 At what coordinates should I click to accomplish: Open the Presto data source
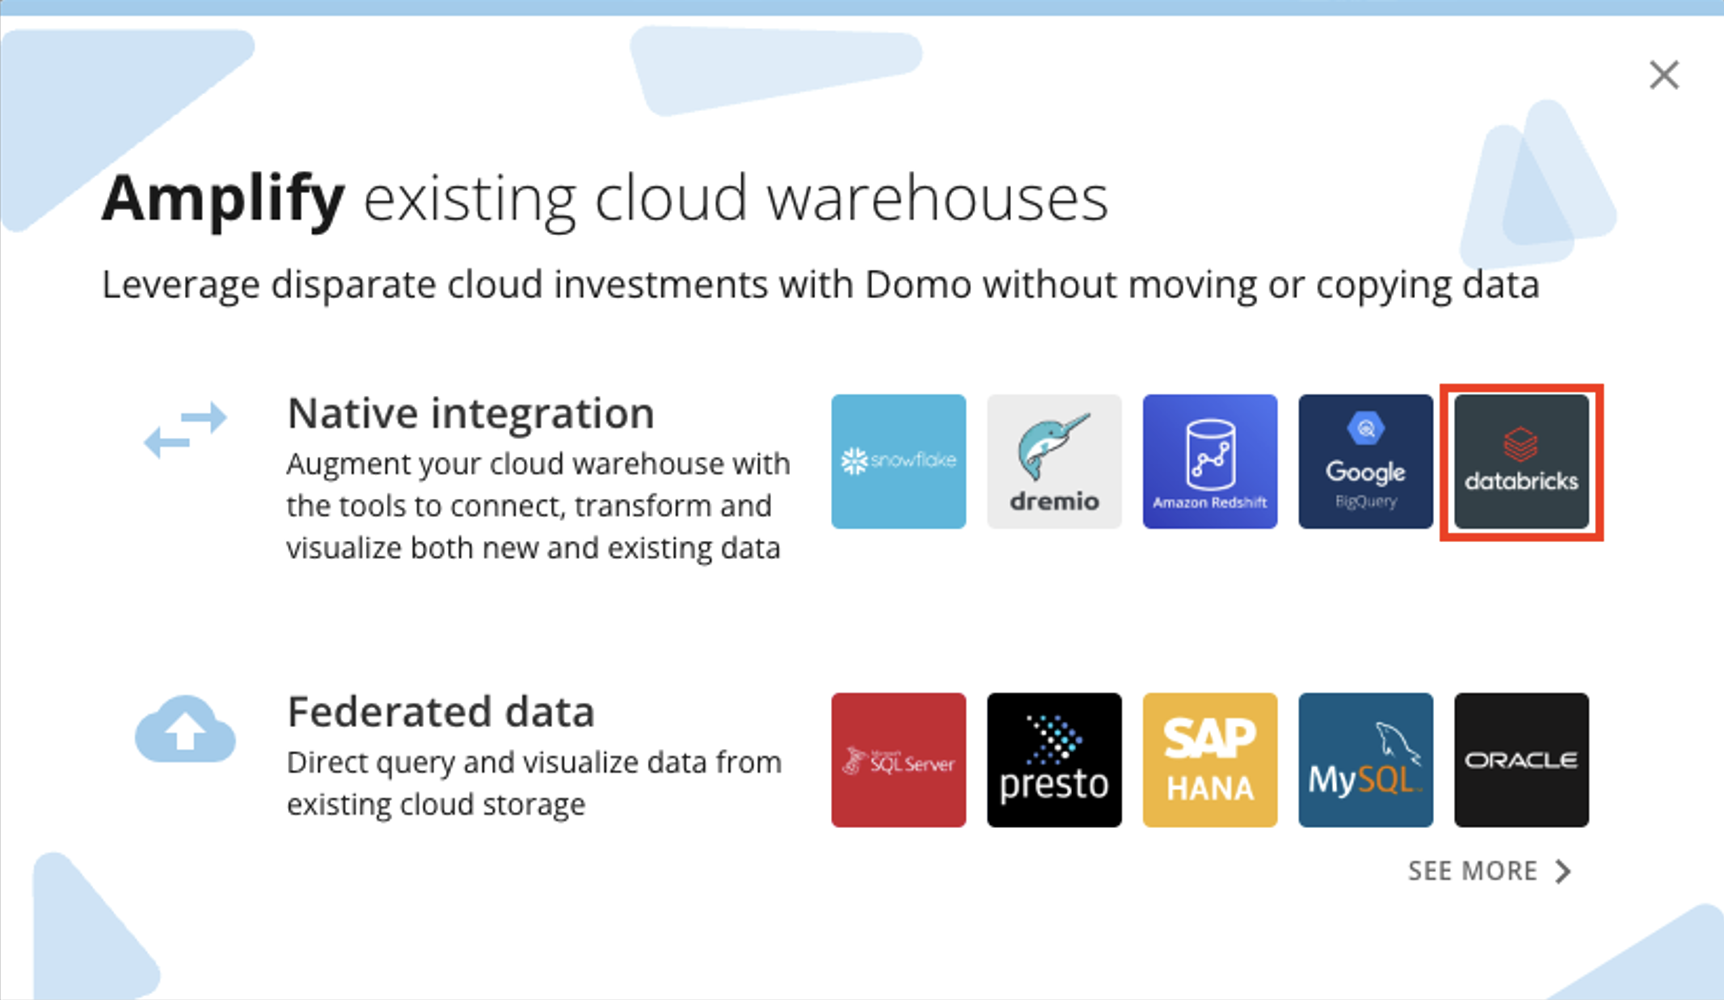[x=1053, y=759]
